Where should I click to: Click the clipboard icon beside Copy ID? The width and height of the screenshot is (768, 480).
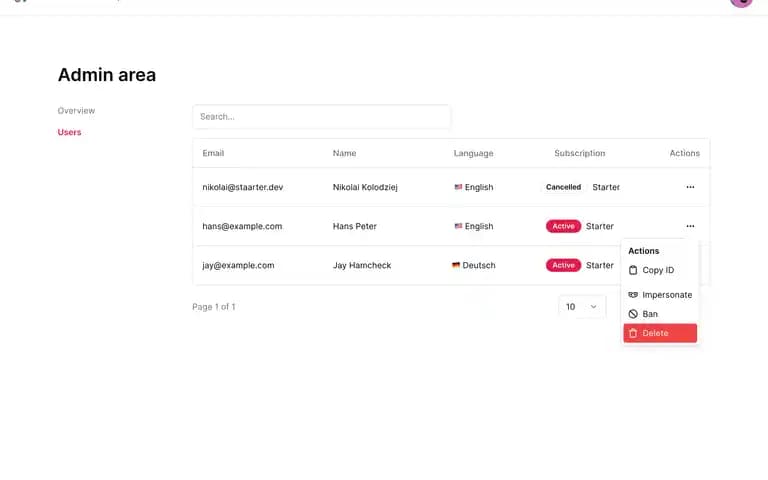coord(633,270)
